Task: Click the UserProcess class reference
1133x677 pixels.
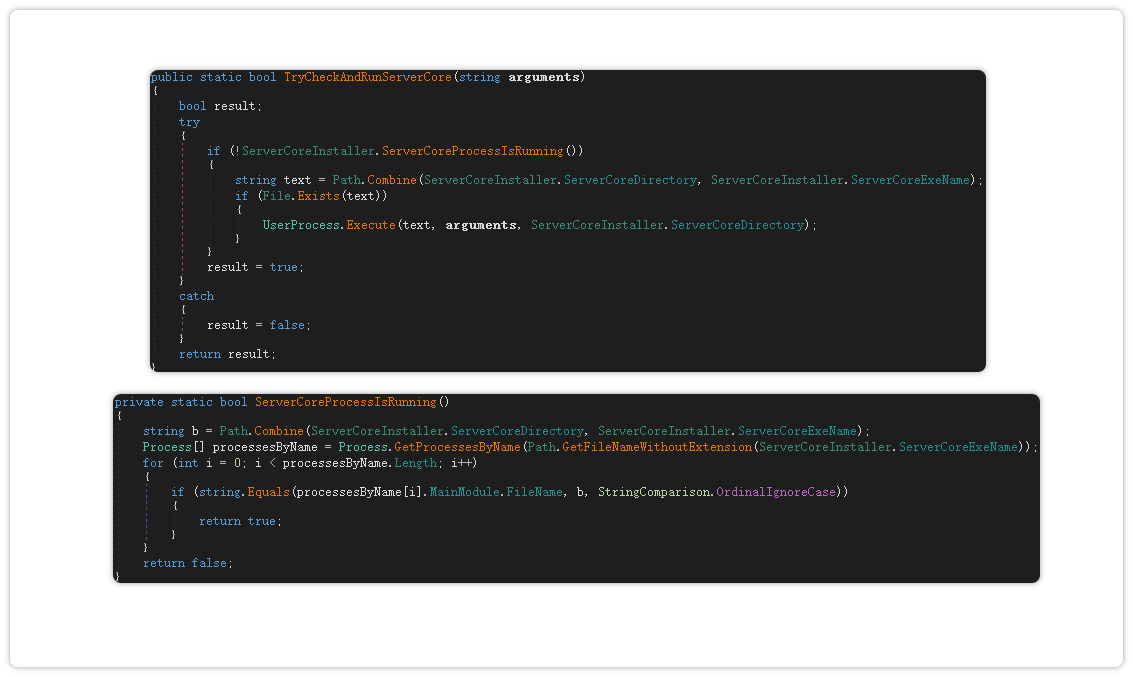Action: coord(301,225)
